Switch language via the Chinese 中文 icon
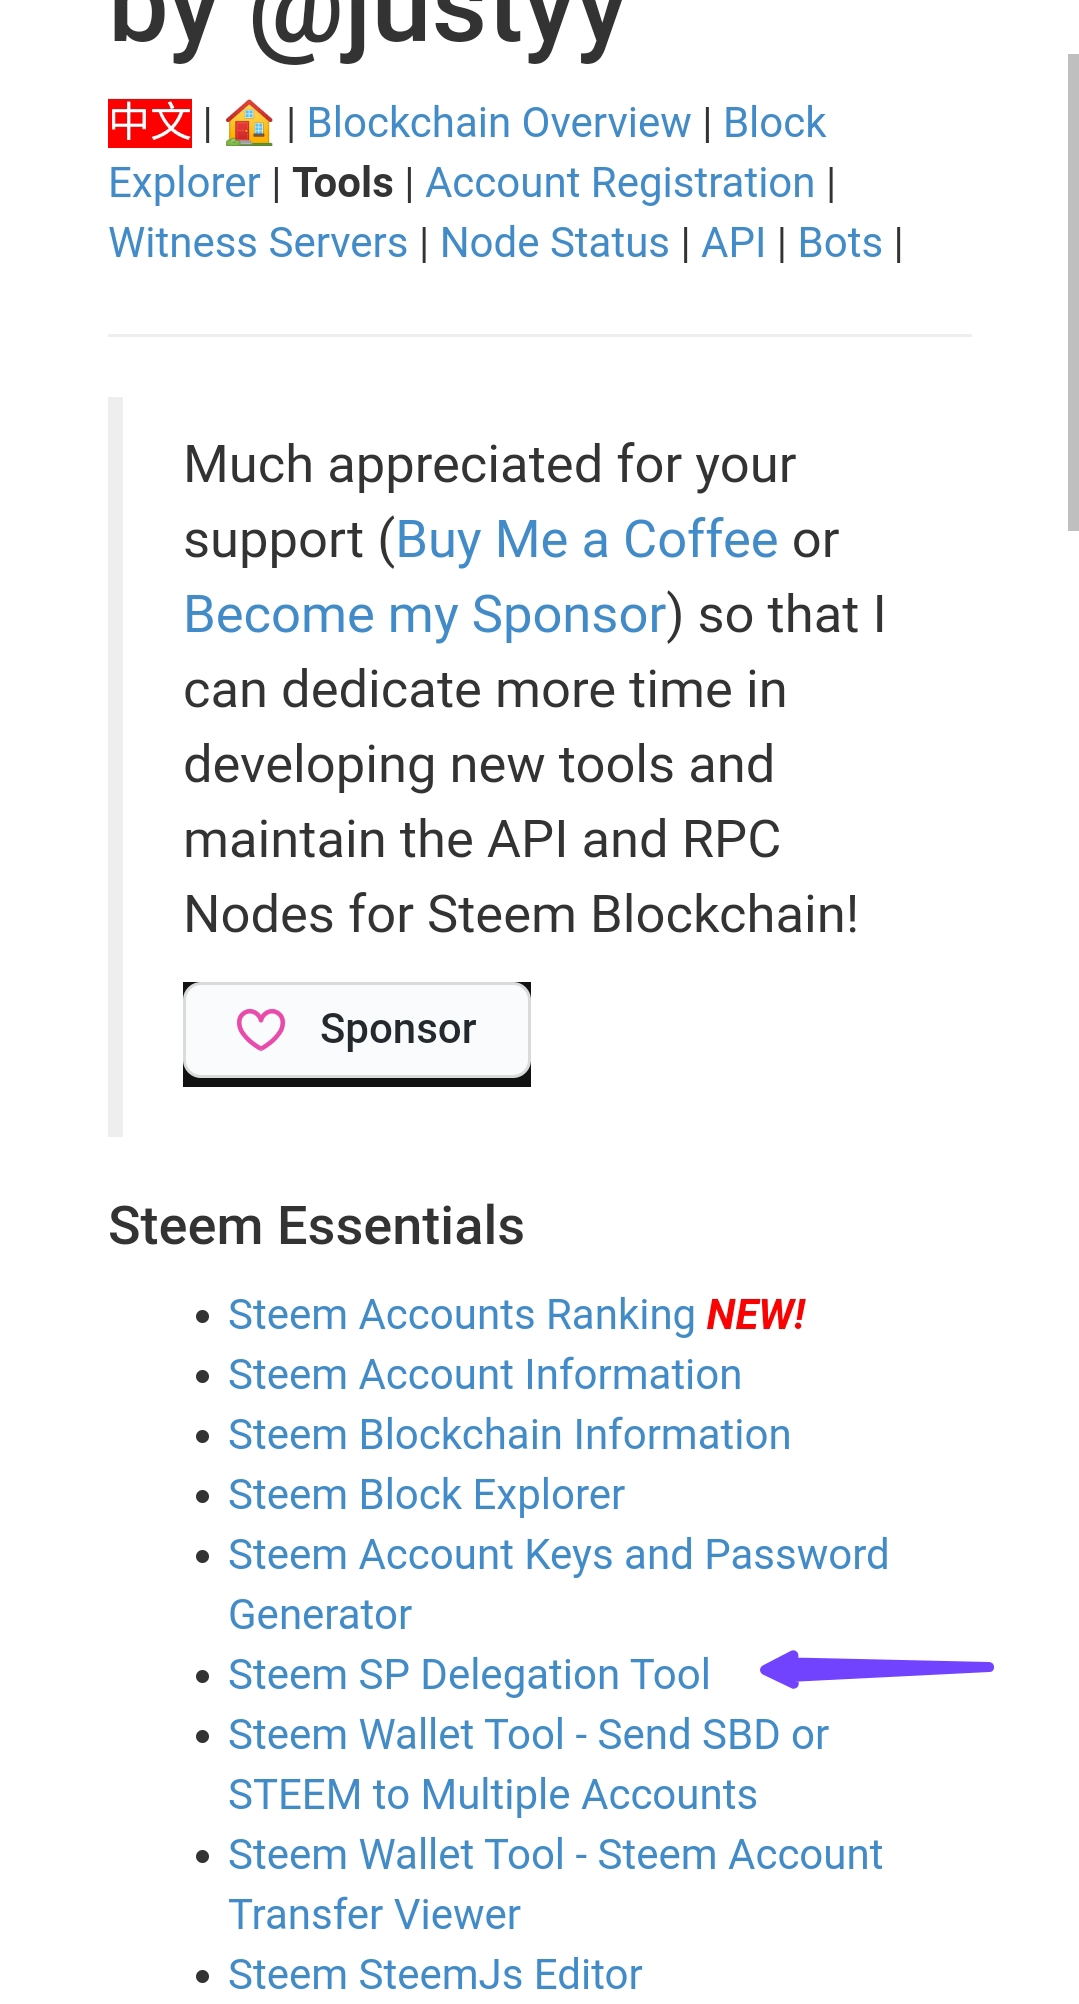The image size is (1079, 2004). [x=150, y=123]
